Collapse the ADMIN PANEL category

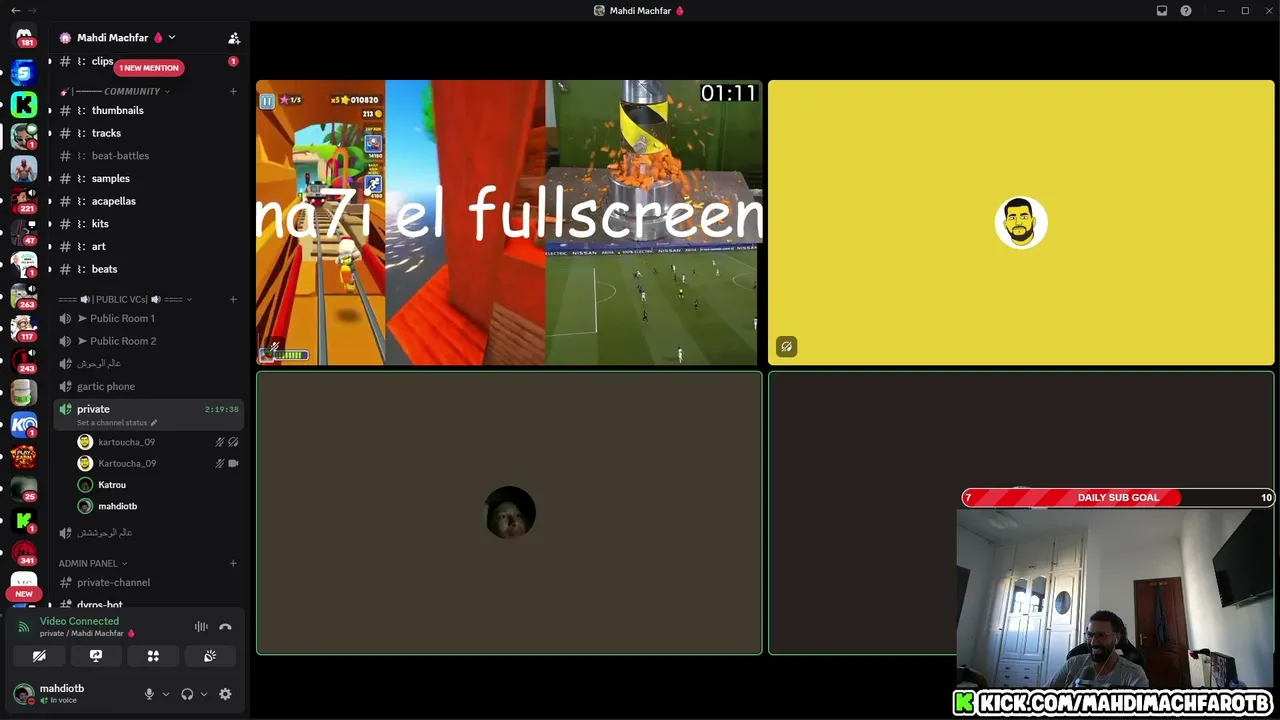coord(93,563)
